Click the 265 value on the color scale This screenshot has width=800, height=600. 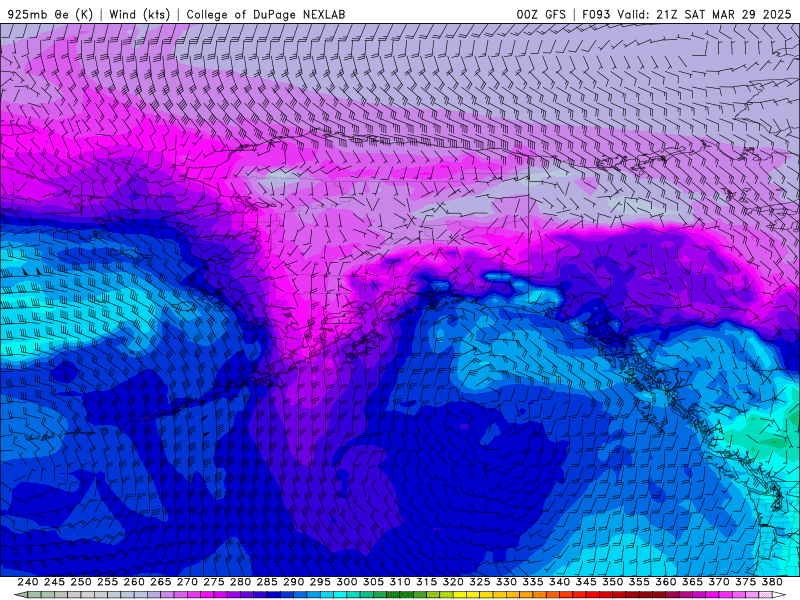(x=160, y=582)
